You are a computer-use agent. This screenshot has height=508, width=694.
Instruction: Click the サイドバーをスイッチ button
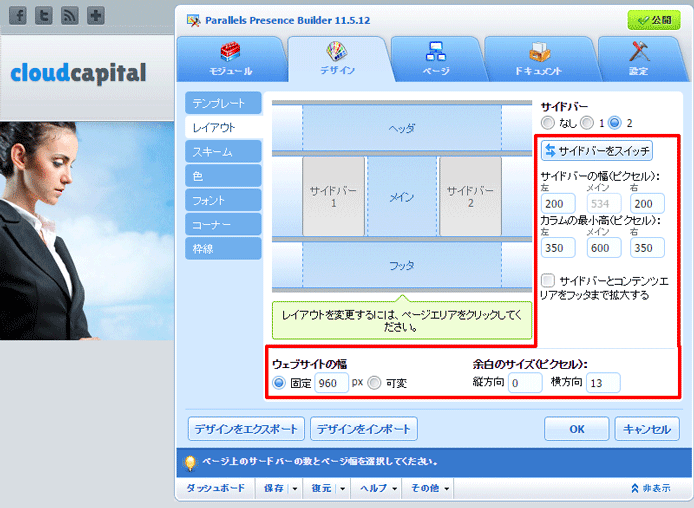point(596,151)
